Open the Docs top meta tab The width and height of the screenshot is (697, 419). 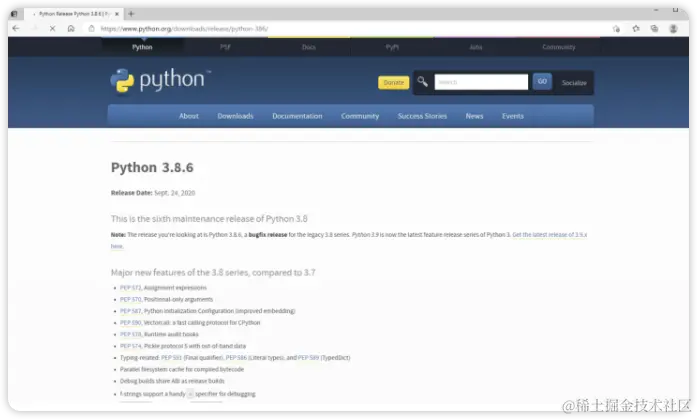(308, 47)
